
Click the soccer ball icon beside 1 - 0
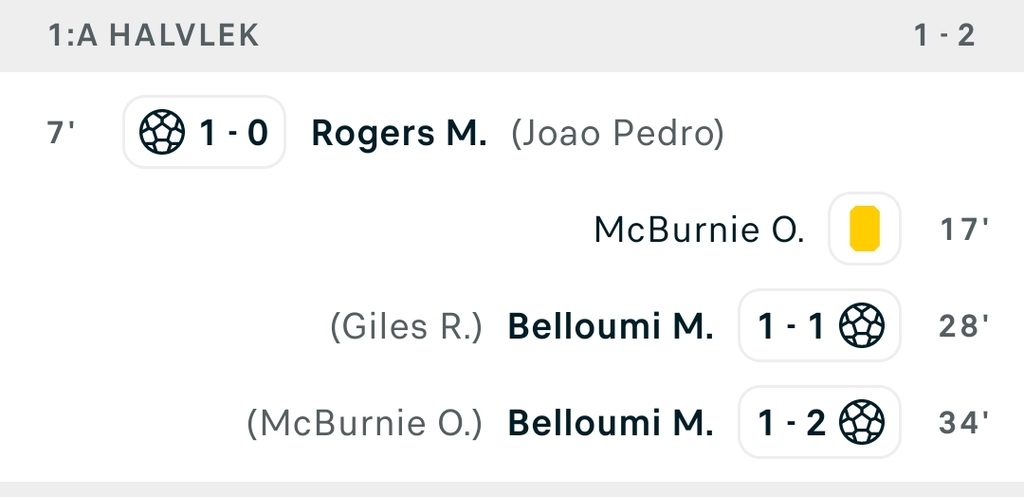[x=162, y=132]
